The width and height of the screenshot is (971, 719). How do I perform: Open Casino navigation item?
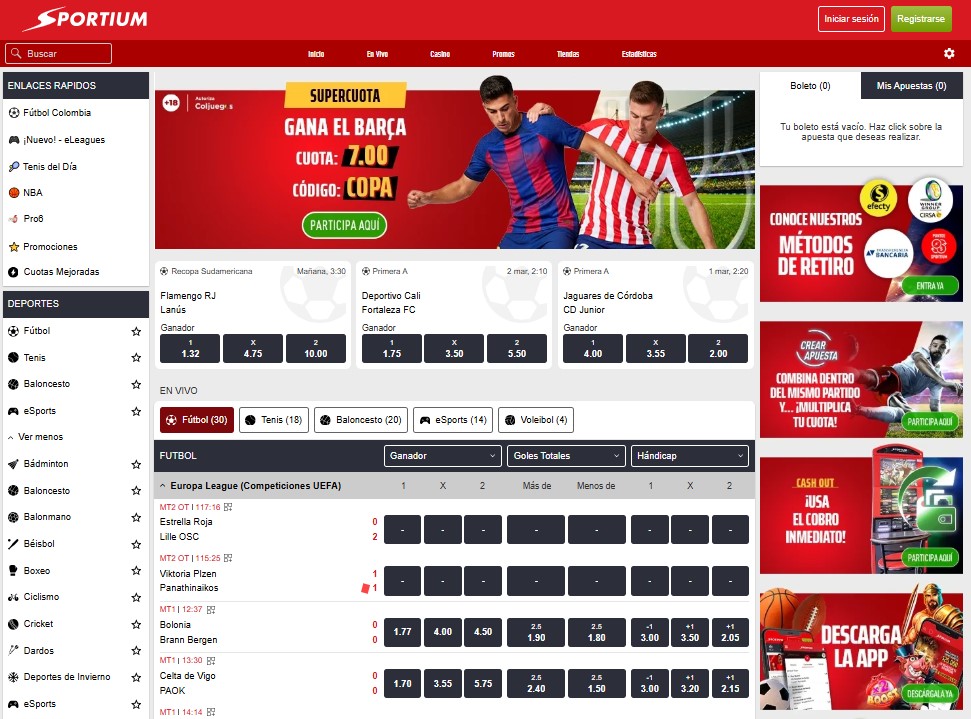(x=440, y=54)
